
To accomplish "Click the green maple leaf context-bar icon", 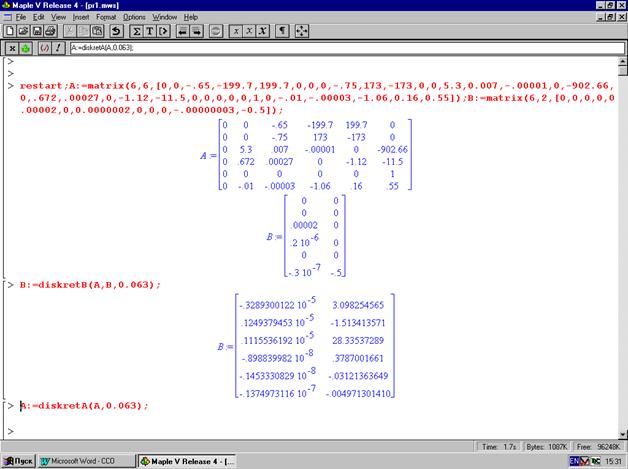I will point(26,48).
